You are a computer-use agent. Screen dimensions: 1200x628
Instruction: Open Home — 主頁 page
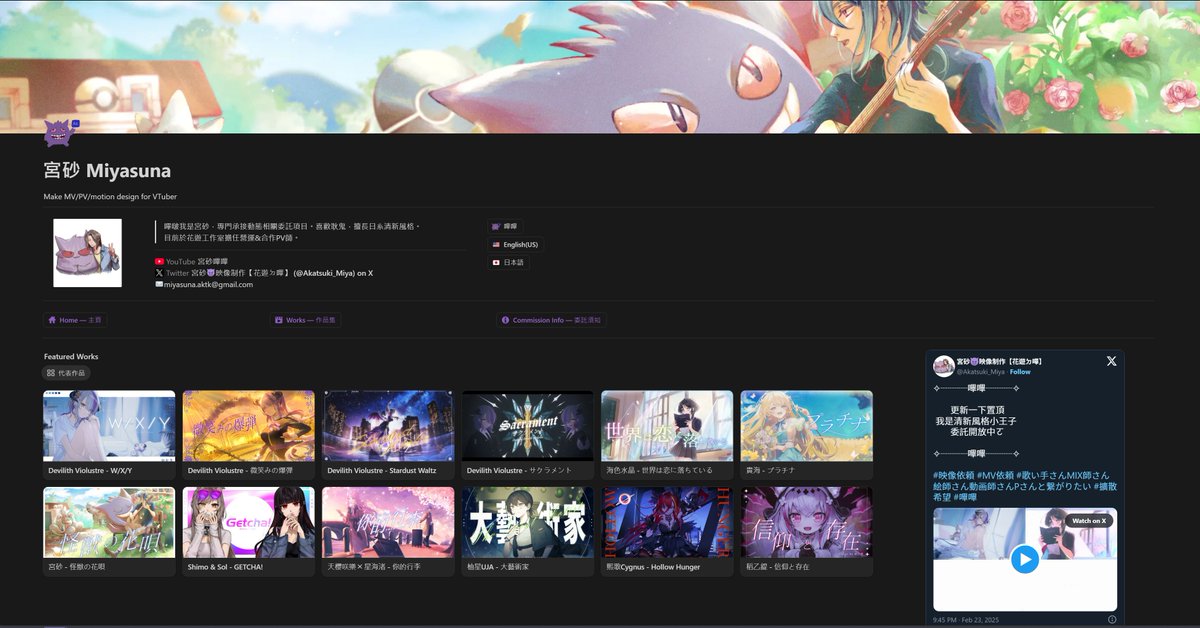tap(75, 320)
